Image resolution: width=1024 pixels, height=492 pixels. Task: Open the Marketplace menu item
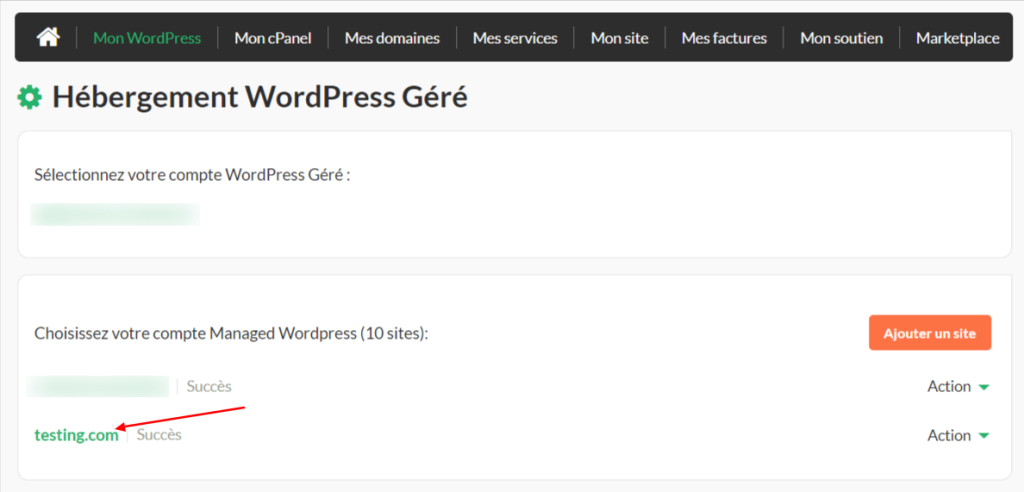tap(958, 39)
